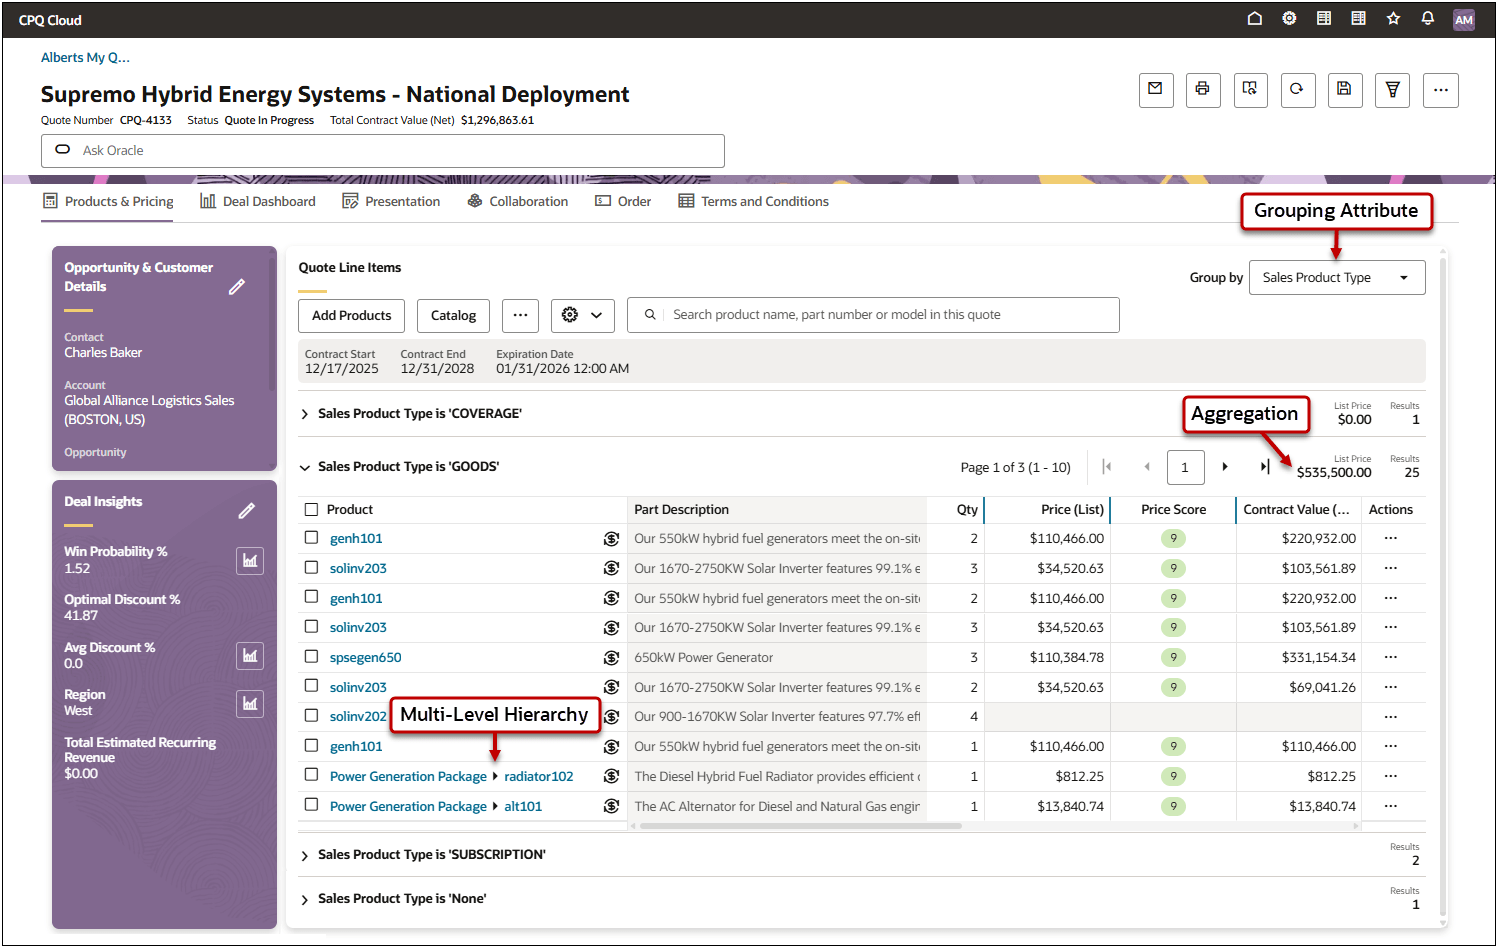Select checkbox for spsegen650 row
Viewport: 1498px width, 948px height.
[312, 657]
